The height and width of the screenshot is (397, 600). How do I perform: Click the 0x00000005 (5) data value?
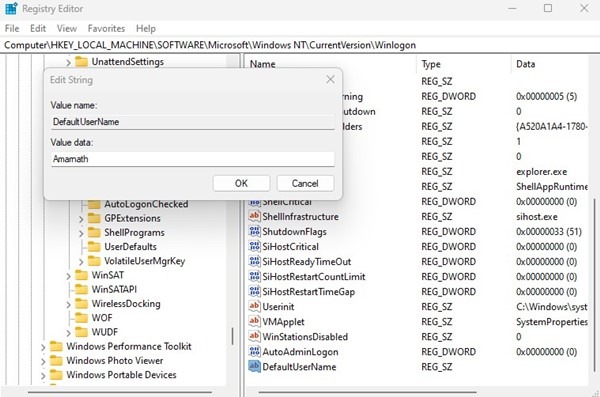click(546, 96)
